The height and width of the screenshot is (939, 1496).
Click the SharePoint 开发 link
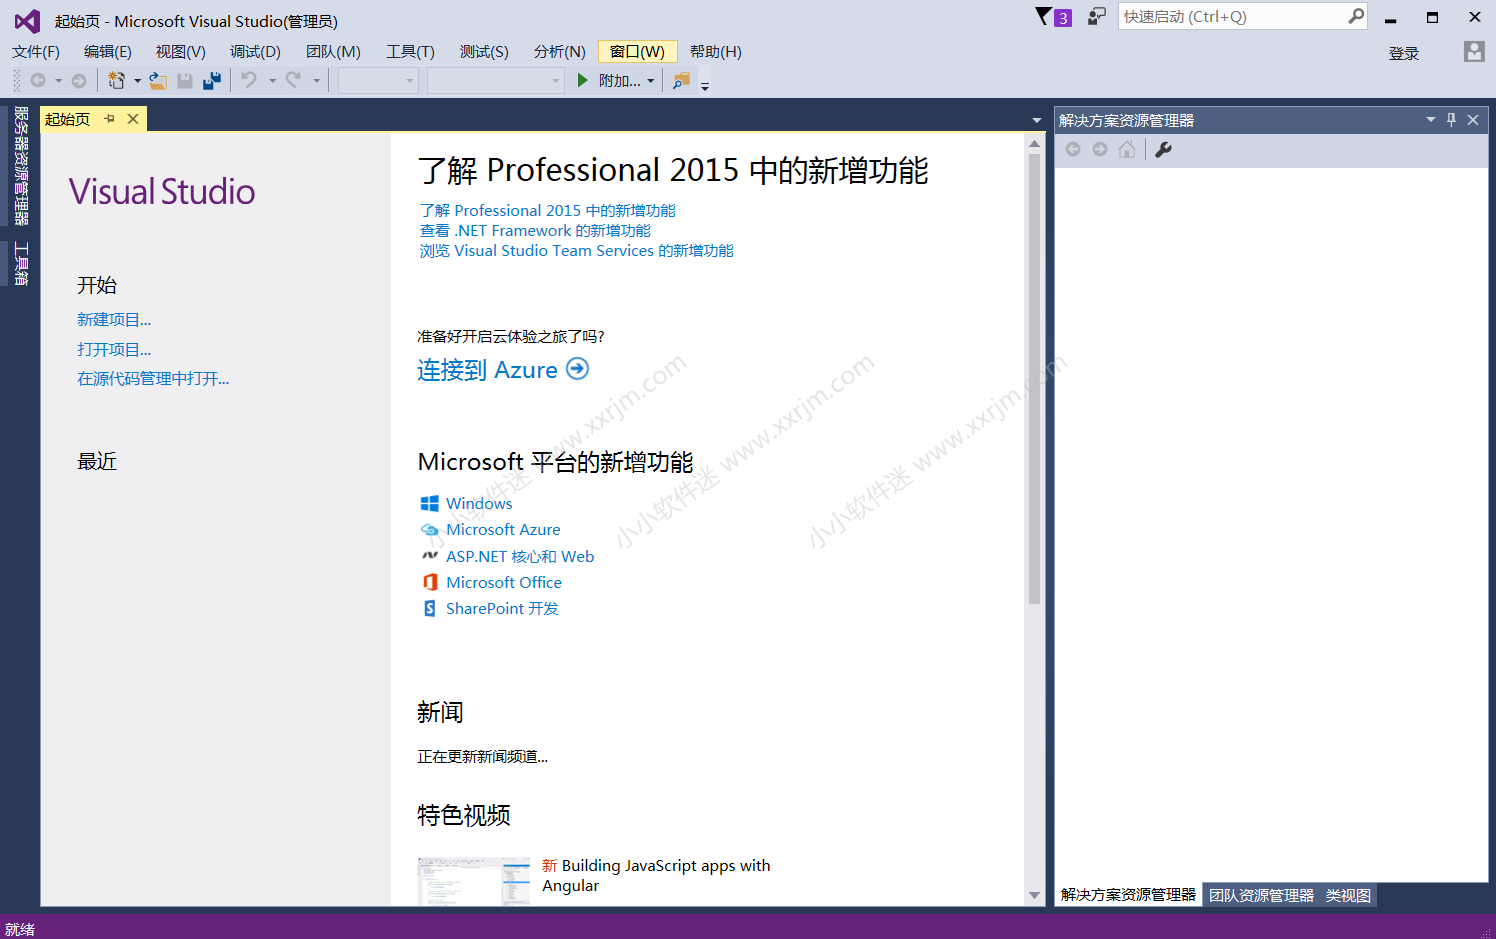(502, 608)
